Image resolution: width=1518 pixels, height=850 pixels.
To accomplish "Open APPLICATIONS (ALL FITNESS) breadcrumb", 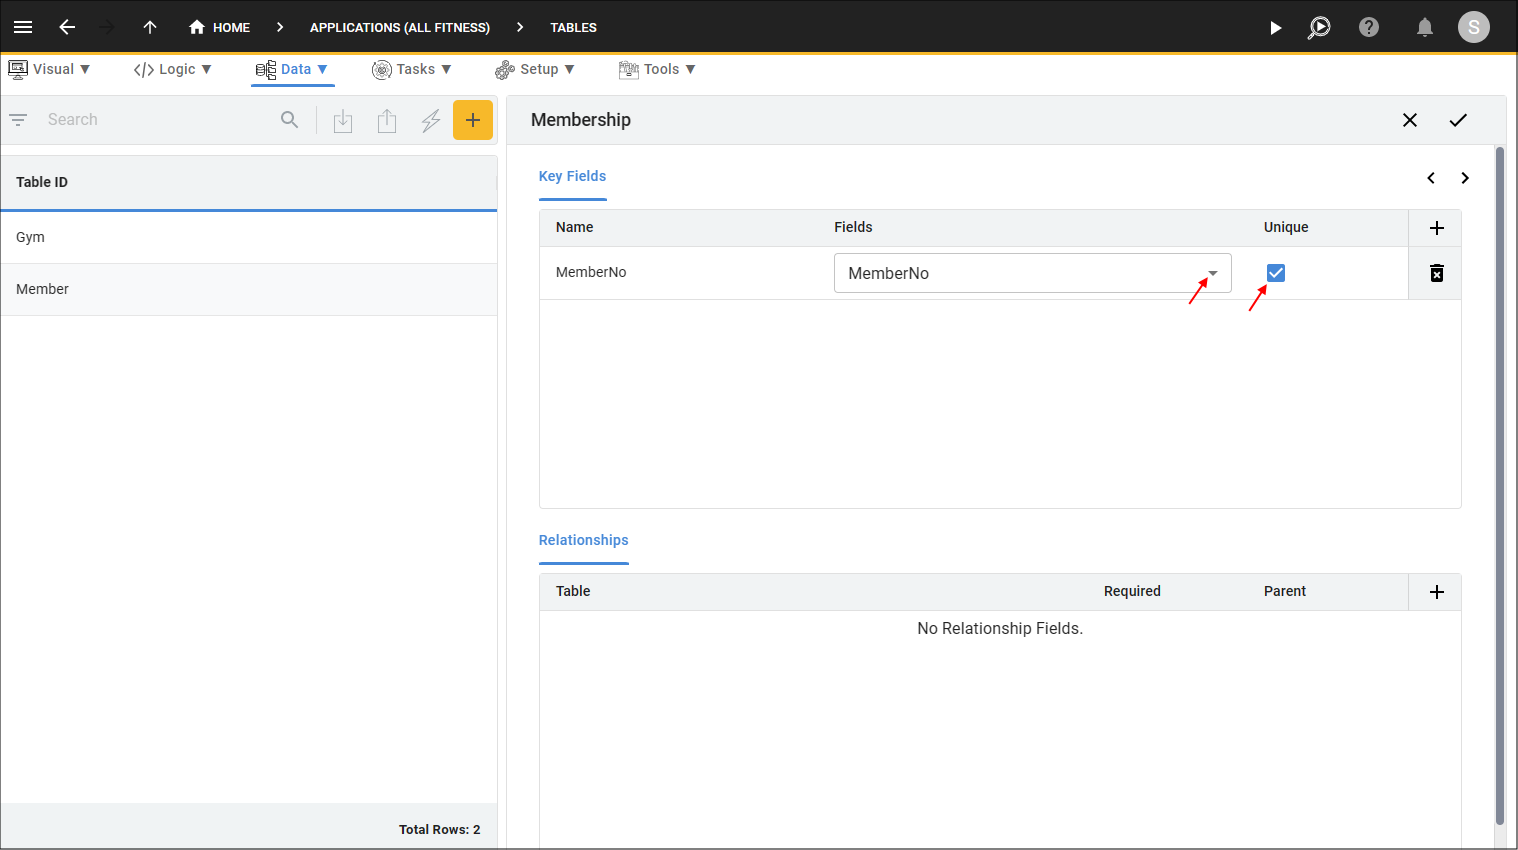I will pyautogui.click(x=400, y=27).
